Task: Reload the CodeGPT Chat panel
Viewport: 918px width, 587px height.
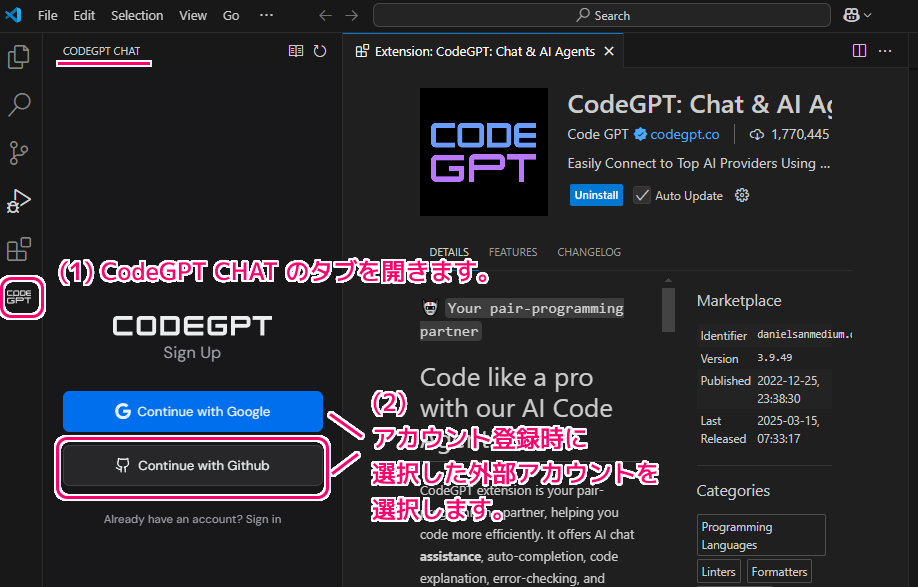Action: coord(318,50)
